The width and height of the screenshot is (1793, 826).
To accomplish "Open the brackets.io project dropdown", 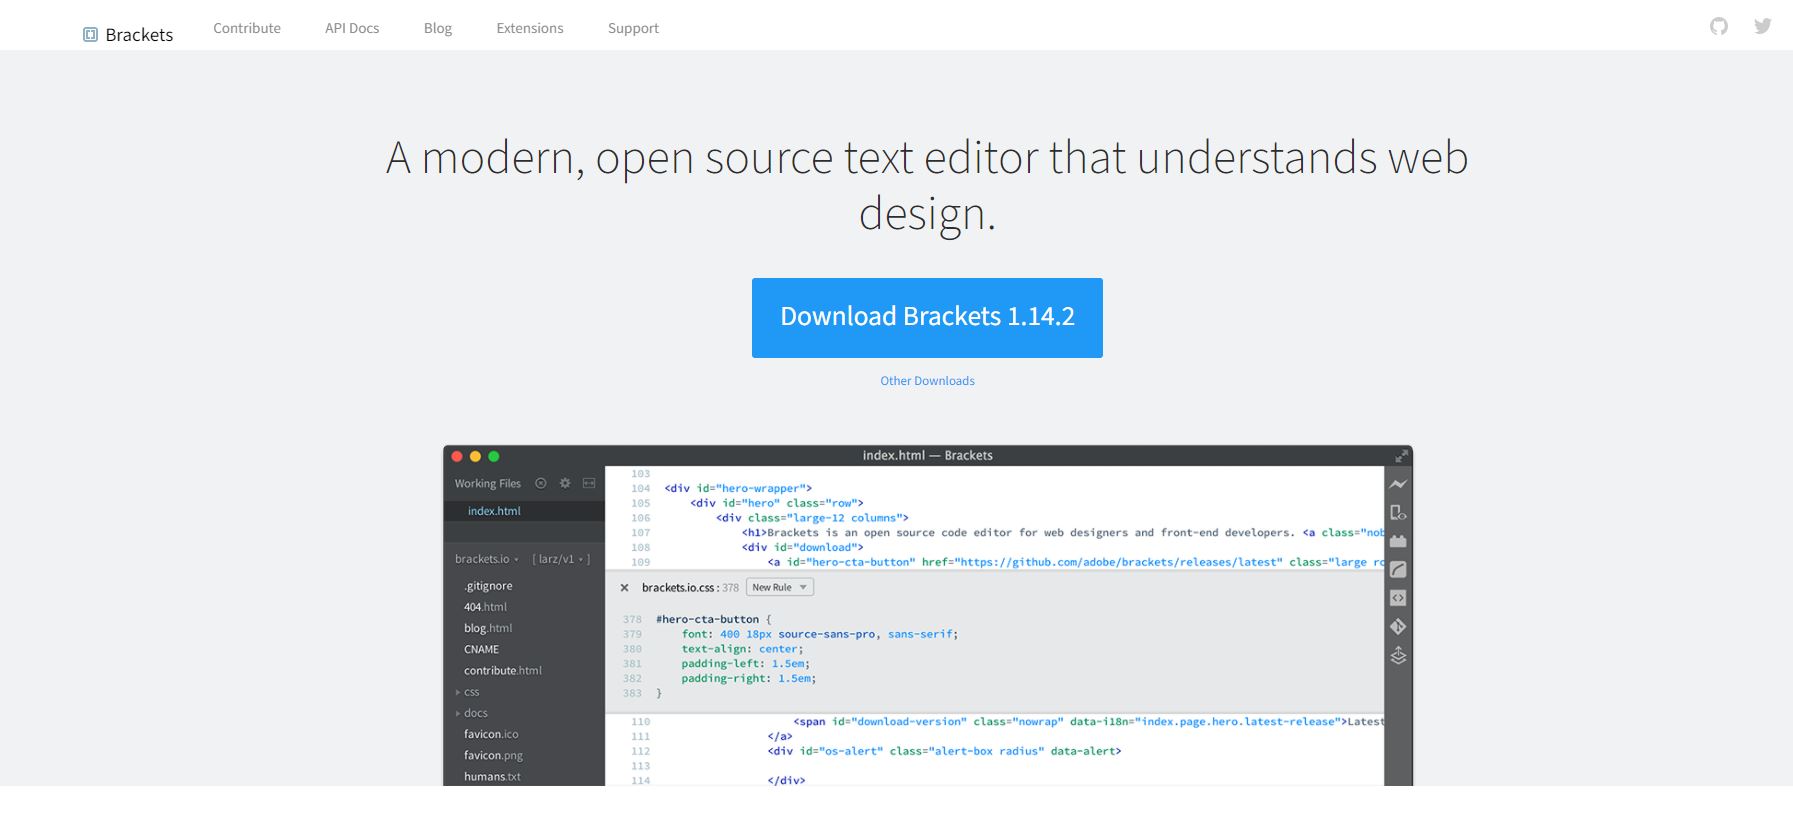I will pyautogui.click(x=486, y=559).
